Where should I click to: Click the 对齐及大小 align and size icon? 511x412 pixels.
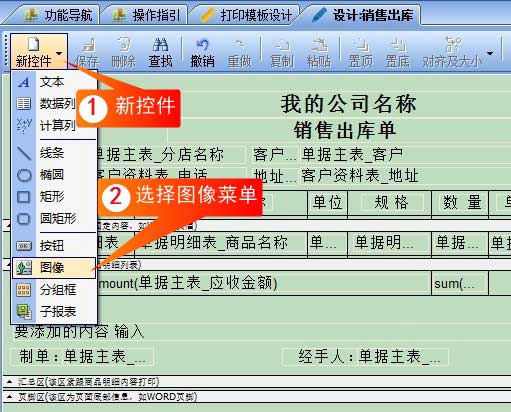point(452,53)
